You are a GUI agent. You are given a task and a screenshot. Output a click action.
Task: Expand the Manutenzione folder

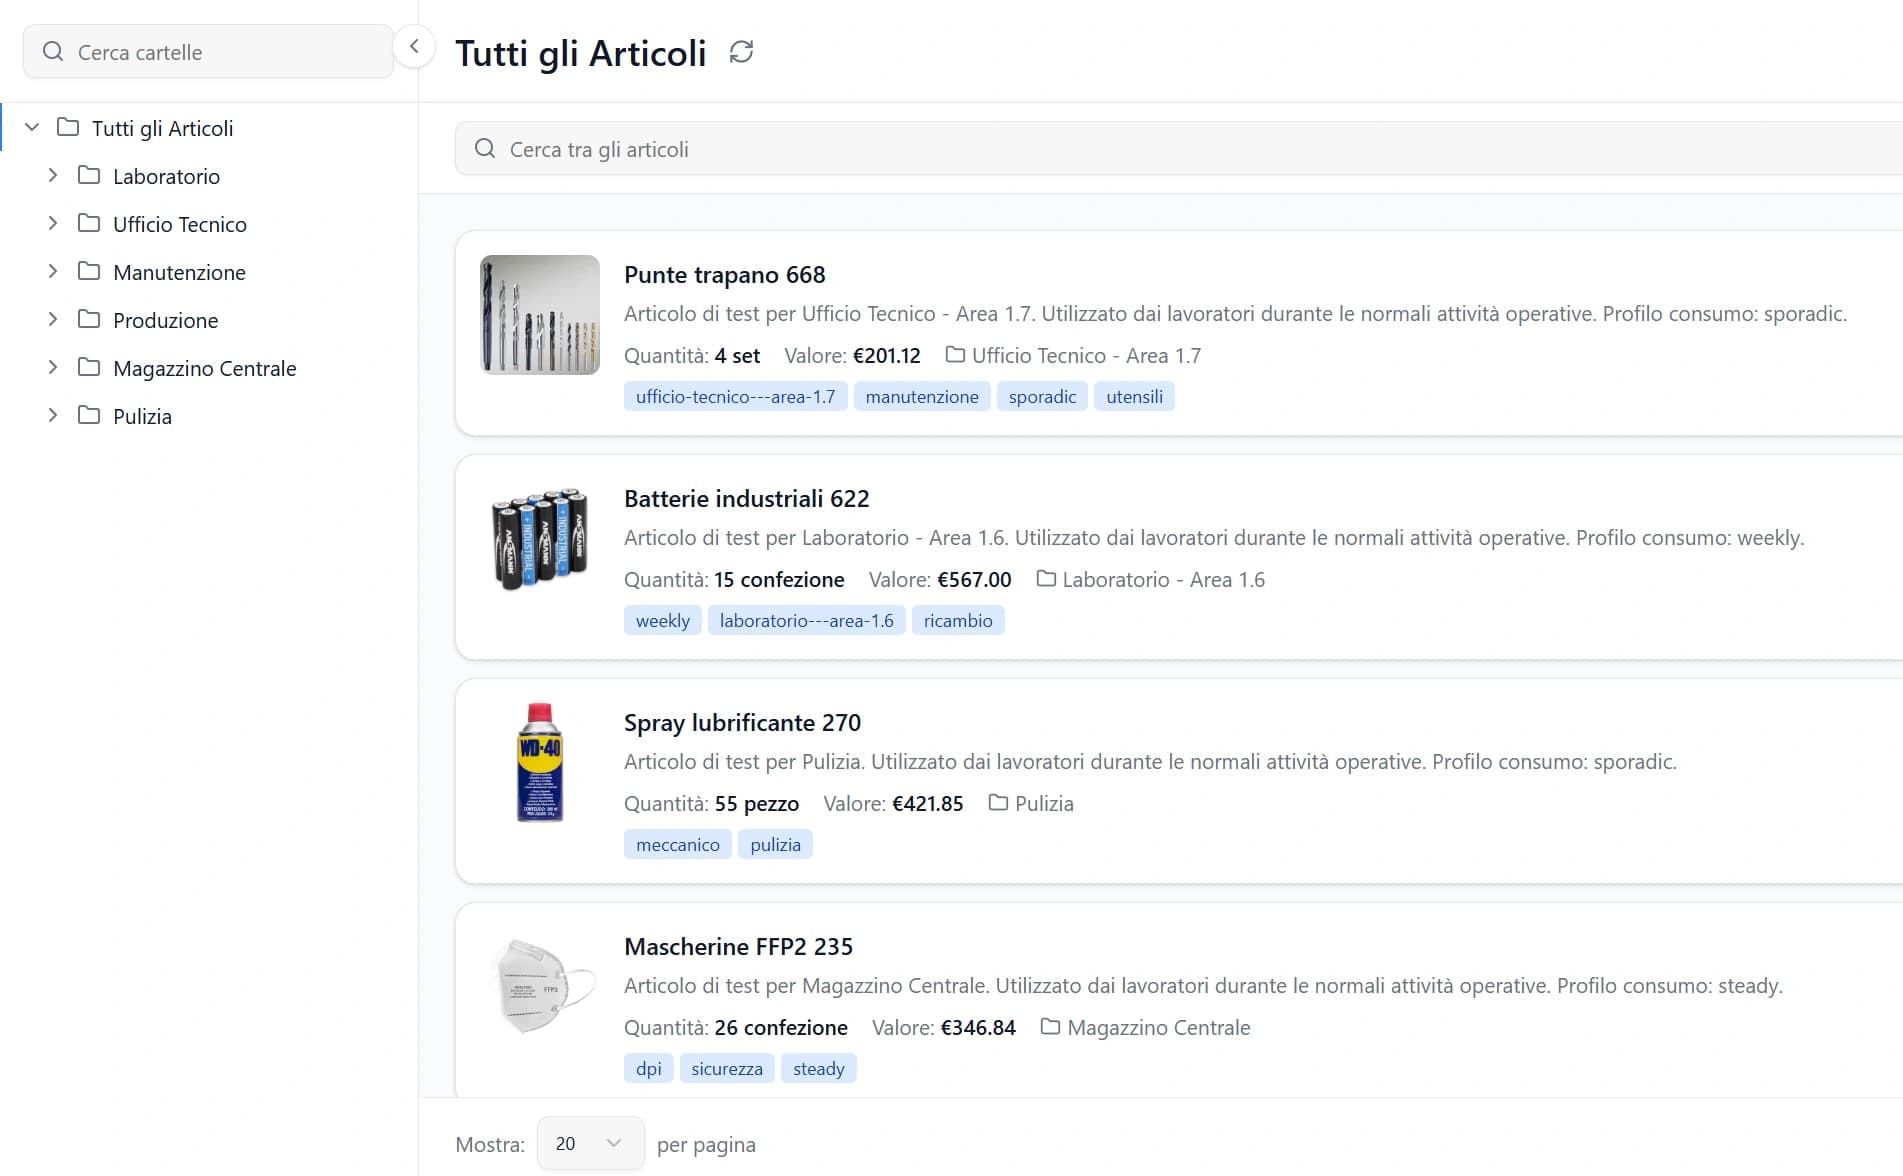(x=53, y=271)
